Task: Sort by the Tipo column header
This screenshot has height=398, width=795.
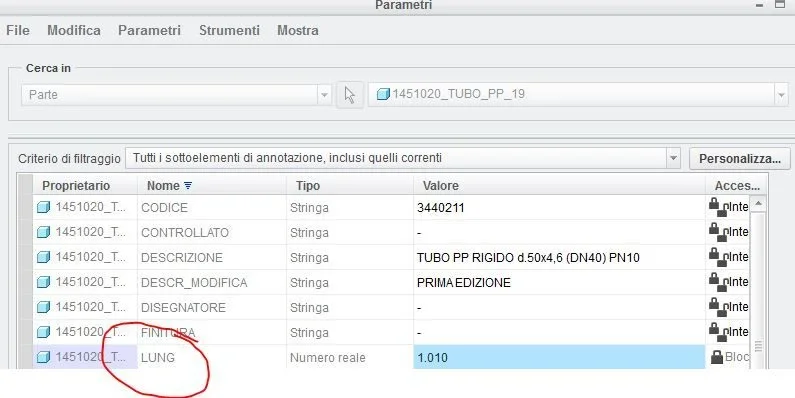Action: pyautogui.click(x=308, y=186)
